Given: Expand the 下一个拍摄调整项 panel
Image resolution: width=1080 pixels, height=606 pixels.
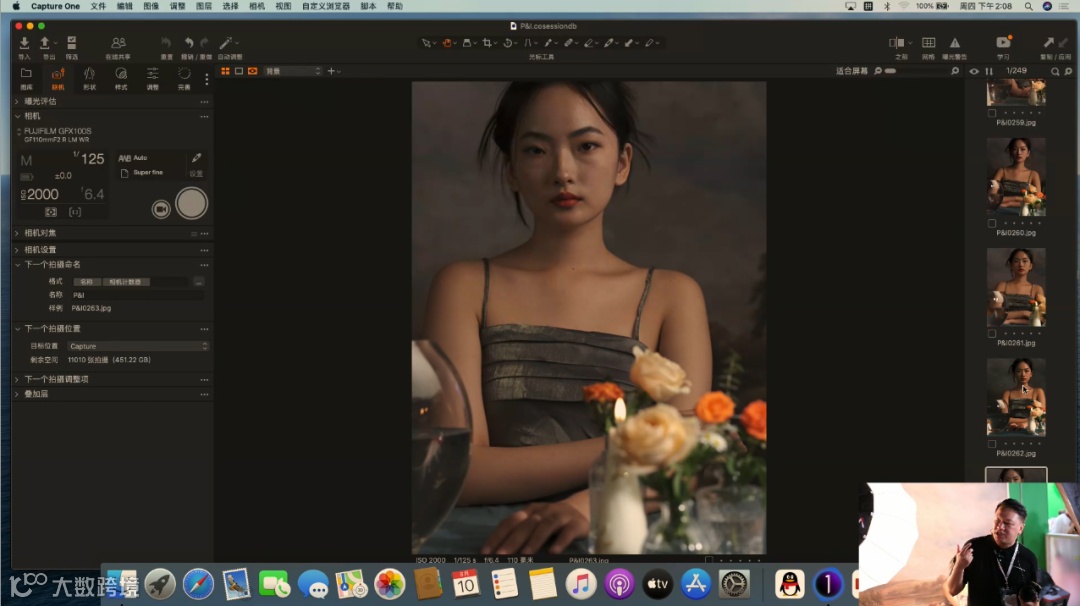Looking at the screenshot, I should [17, 379].
